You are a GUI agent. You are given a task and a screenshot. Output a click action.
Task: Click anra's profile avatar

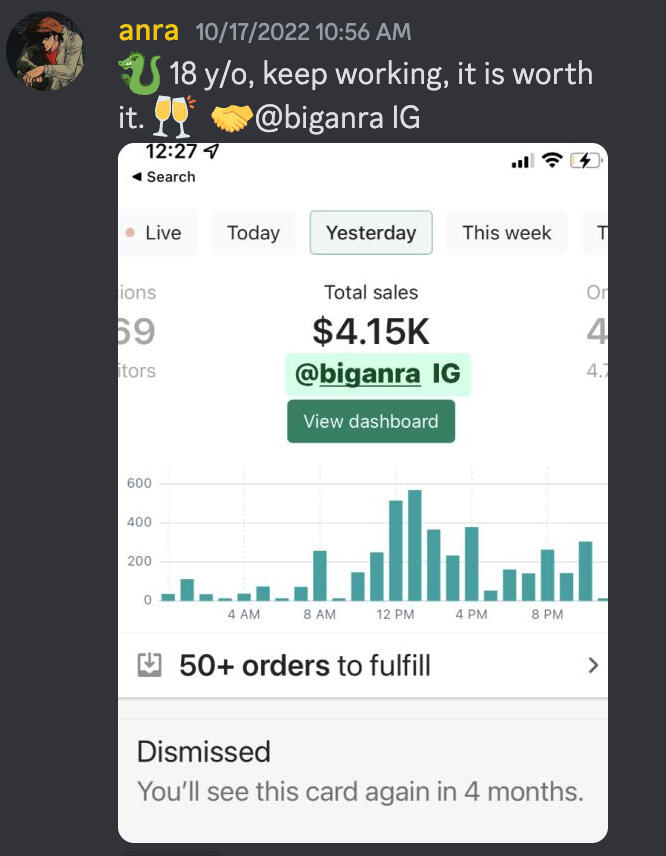pyautogui.click(x=45, y=51)
